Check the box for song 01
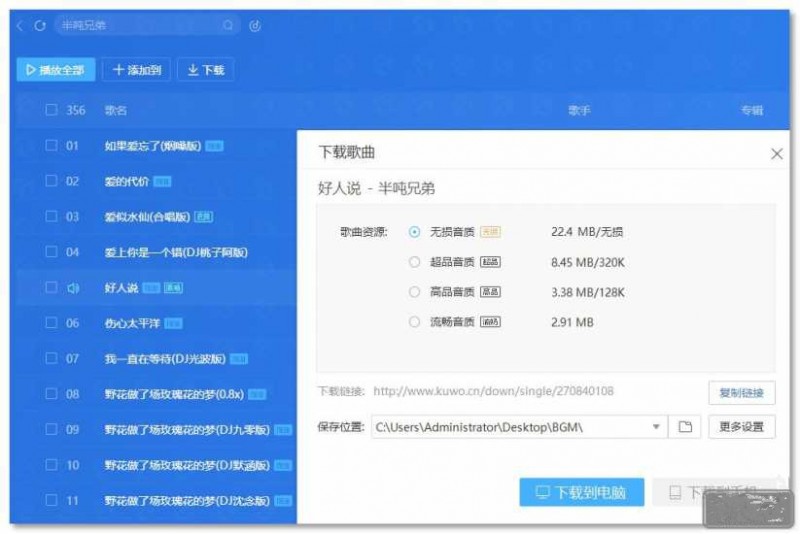The width and height of the screenshot is (800, 534). (x=51, y=146)
